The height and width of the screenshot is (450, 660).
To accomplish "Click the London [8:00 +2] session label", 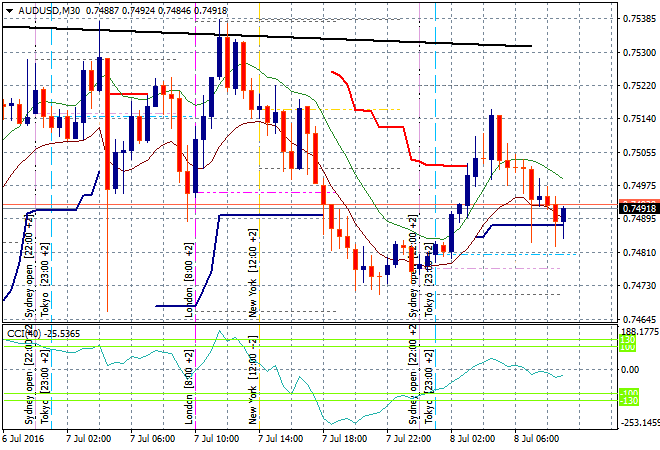I will pyautogui.click(x=188, y=278).
